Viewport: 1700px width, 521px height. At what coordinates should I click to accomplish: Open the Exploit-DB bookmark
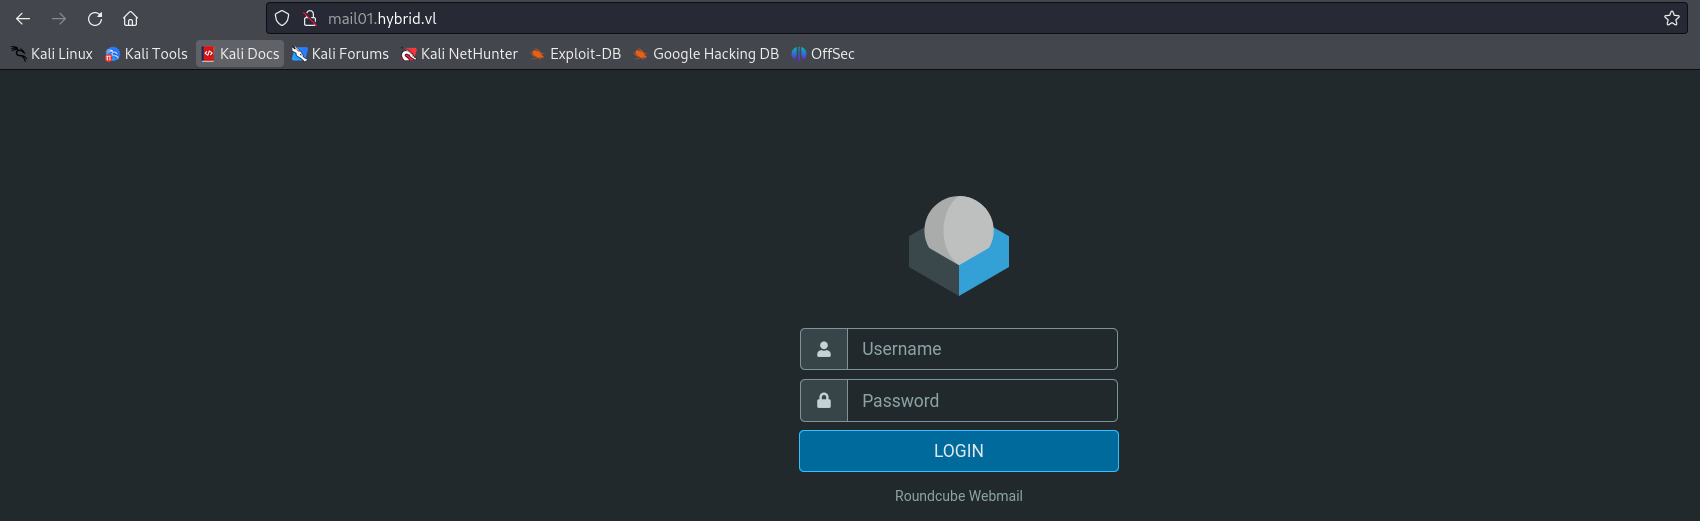[x=576, y=54]
